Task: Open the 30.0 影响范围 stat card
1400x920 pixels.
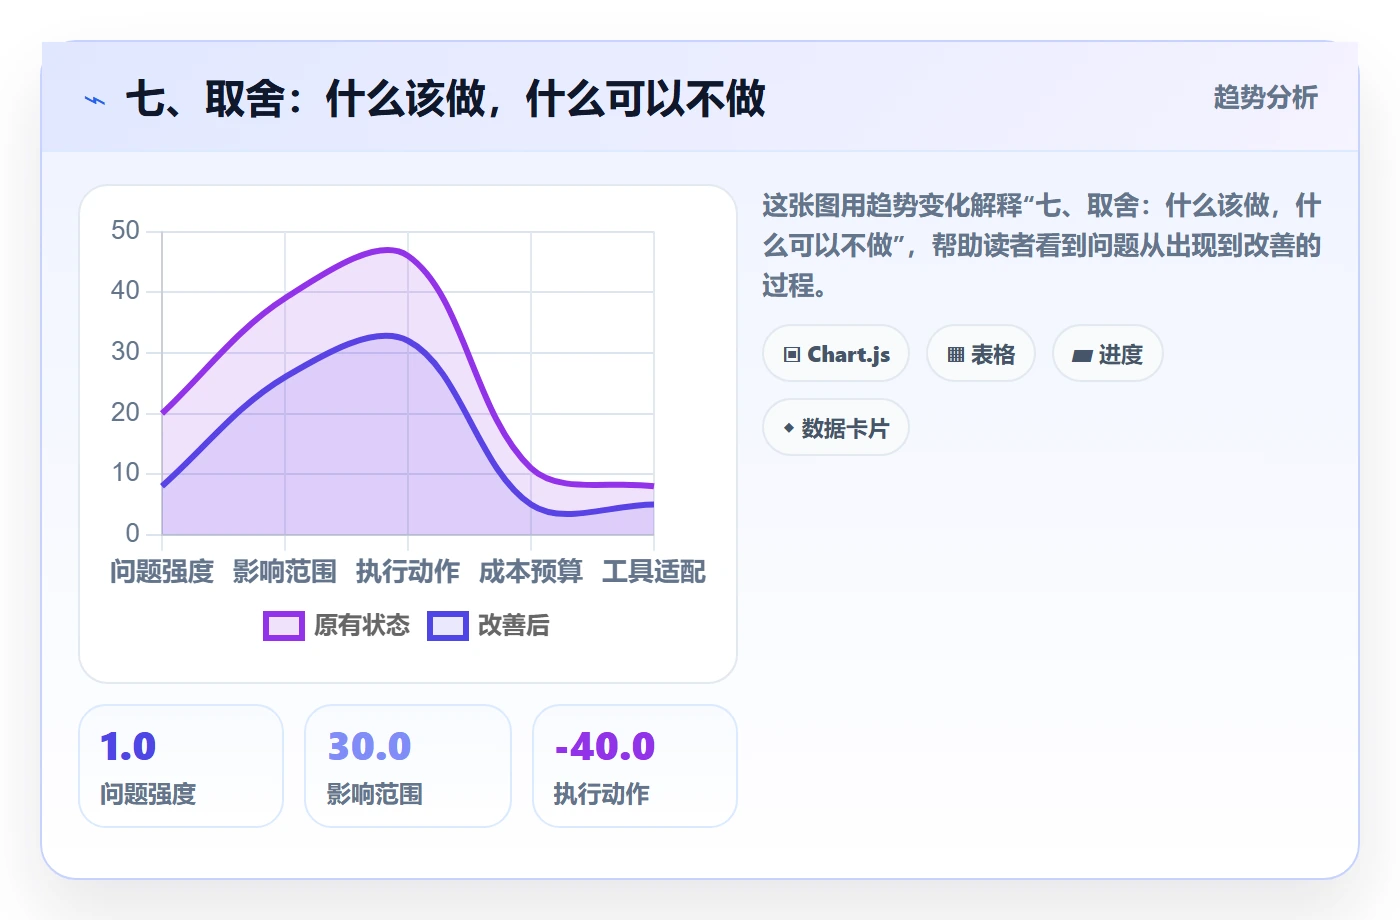Action: coord(408,766)
